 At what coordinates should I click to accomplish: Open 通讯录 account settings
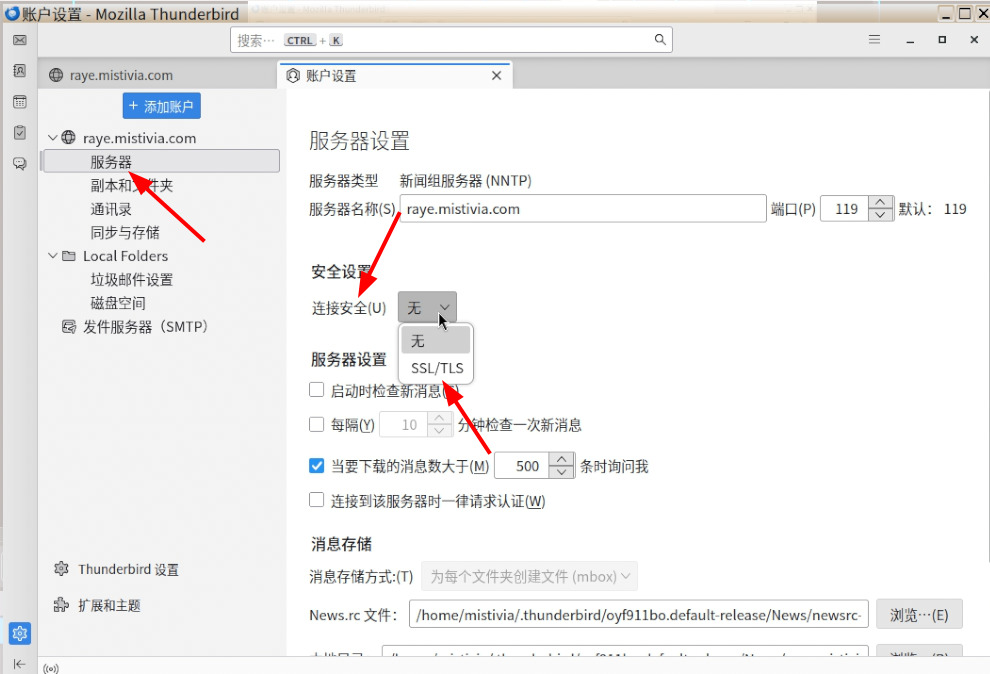click(x=111, y=209)
